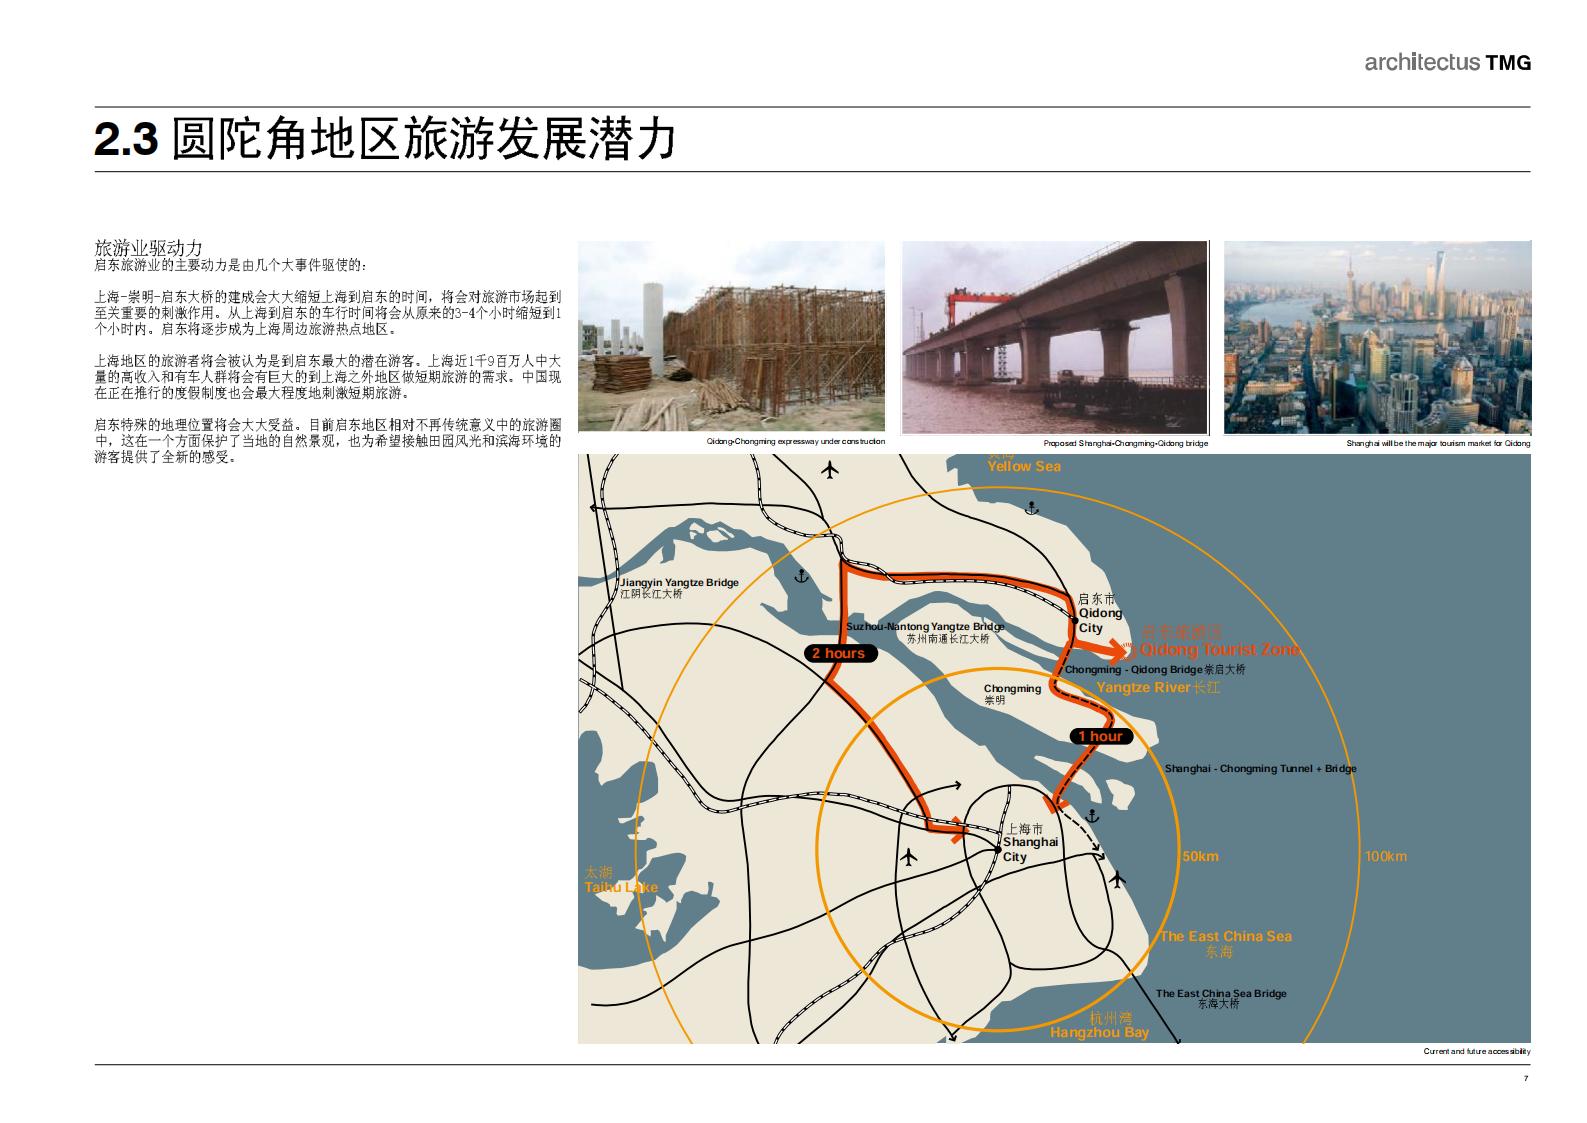Click the page number 7
Image resolution: width=1587 pixels, height=1123 pixels.
coord(1526,1079)
